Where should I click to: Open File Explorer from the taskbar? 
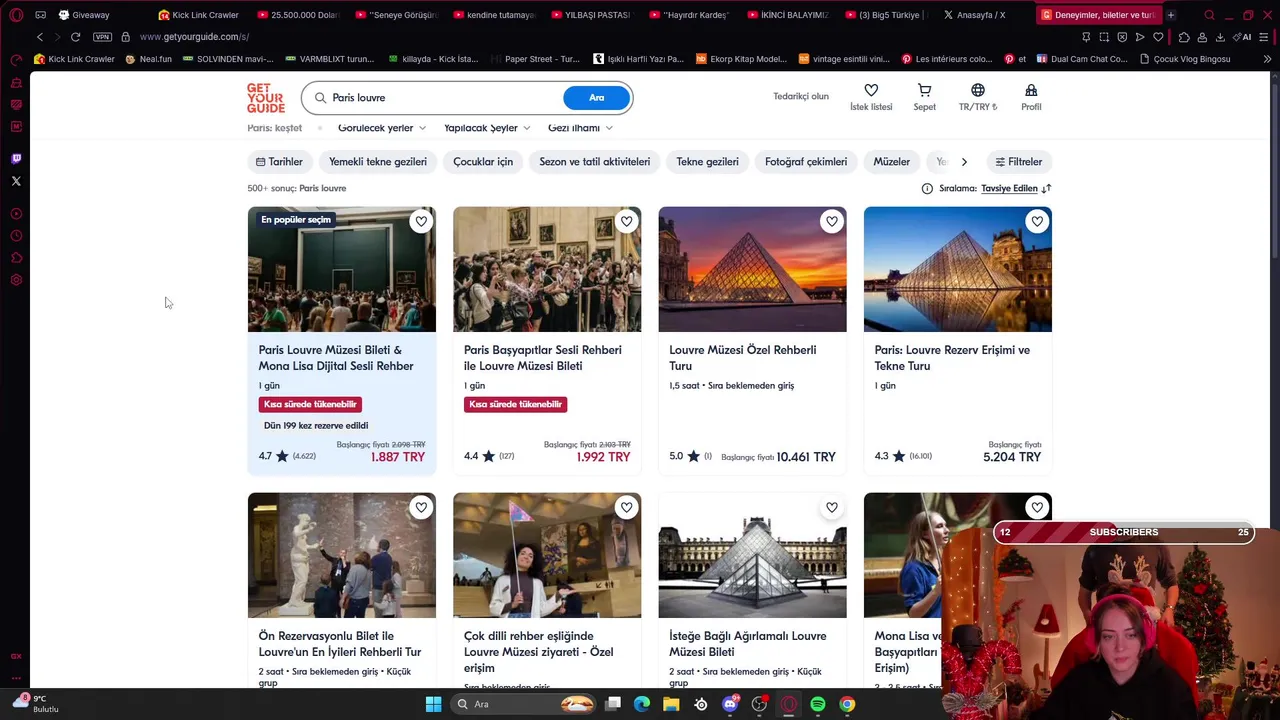point(671,704)
